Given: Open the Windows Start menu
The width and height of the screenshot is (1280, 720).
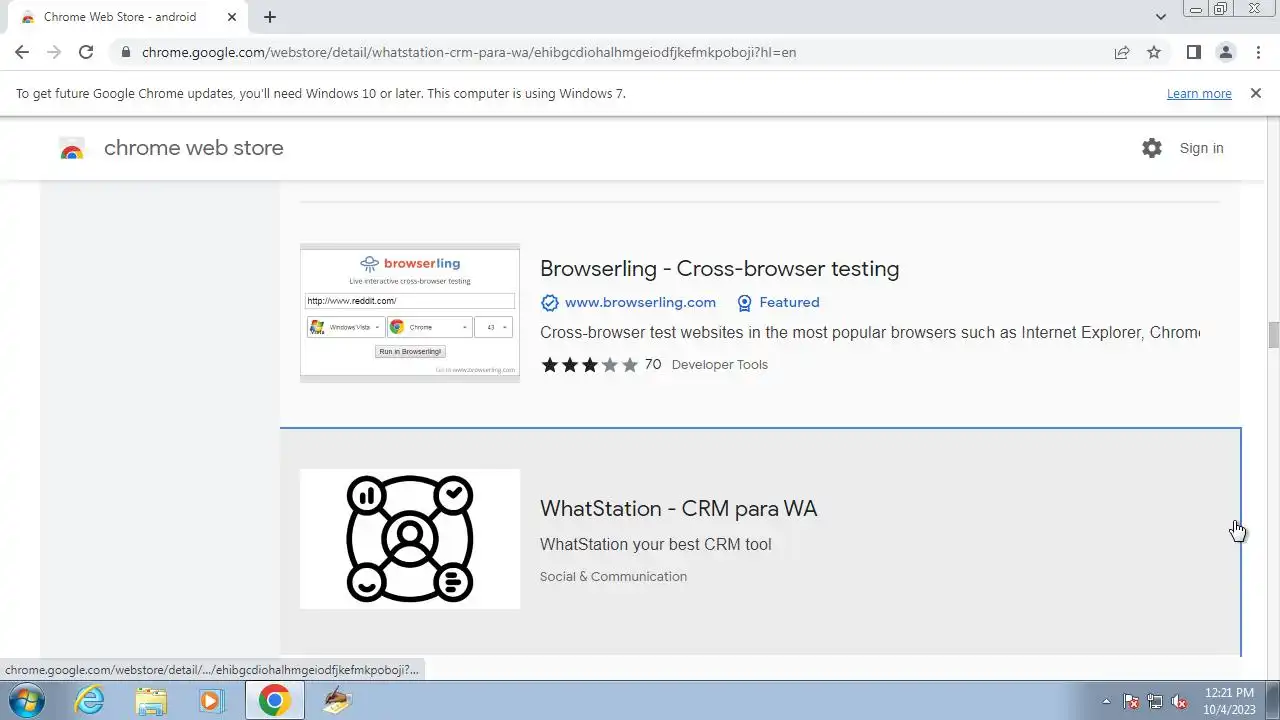Looking at the screenshot, I should point(25,700).
